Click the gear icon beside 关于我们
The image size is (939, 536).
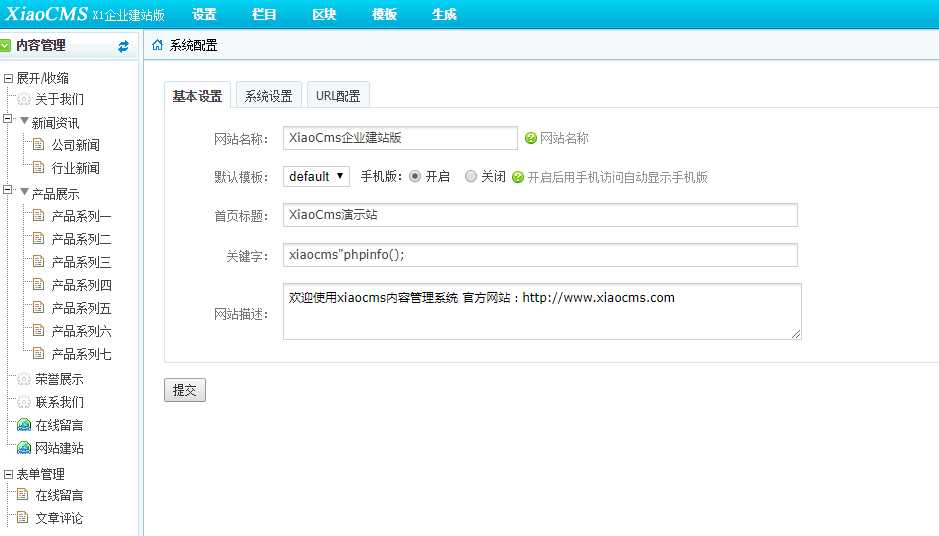click(23, 99)
